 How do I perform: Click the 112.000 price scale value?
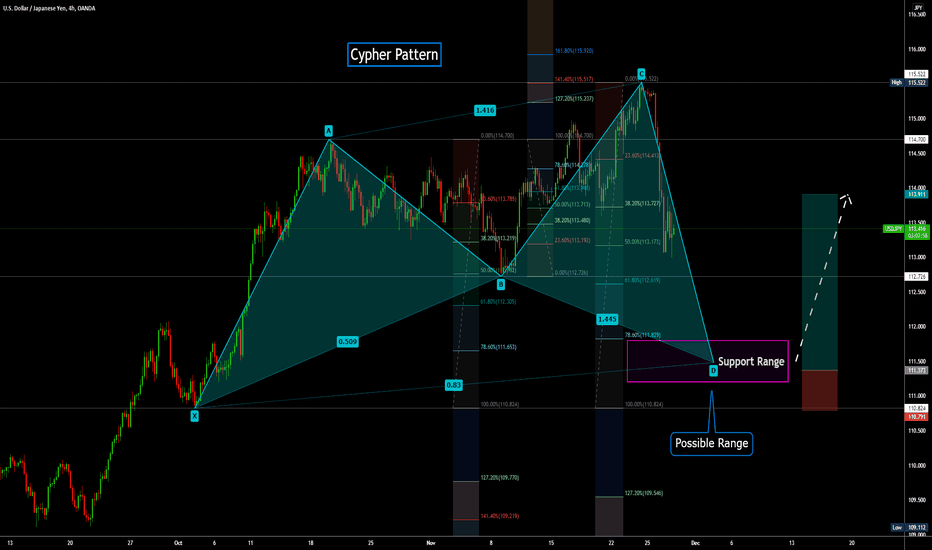[x=917, y=327]
